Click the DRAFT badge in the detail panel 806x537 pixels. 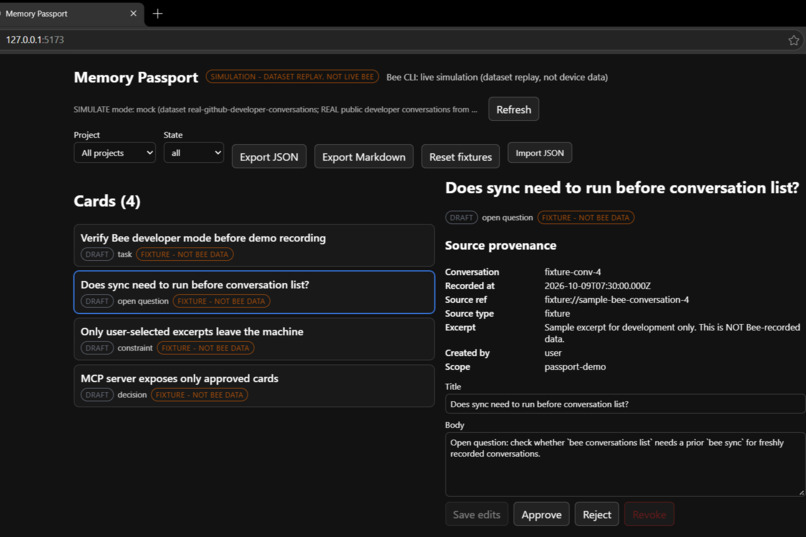[461, 217]
